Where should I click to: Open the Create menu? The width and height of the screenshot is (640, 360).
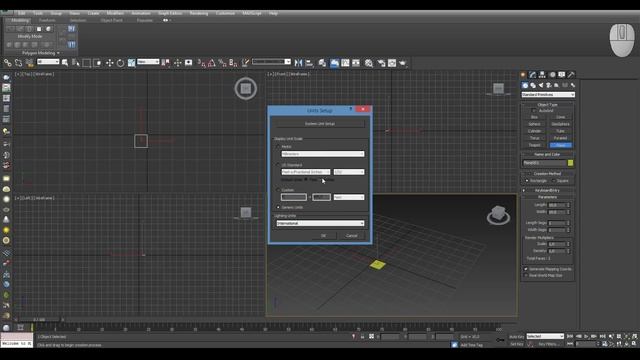point(93,13)
